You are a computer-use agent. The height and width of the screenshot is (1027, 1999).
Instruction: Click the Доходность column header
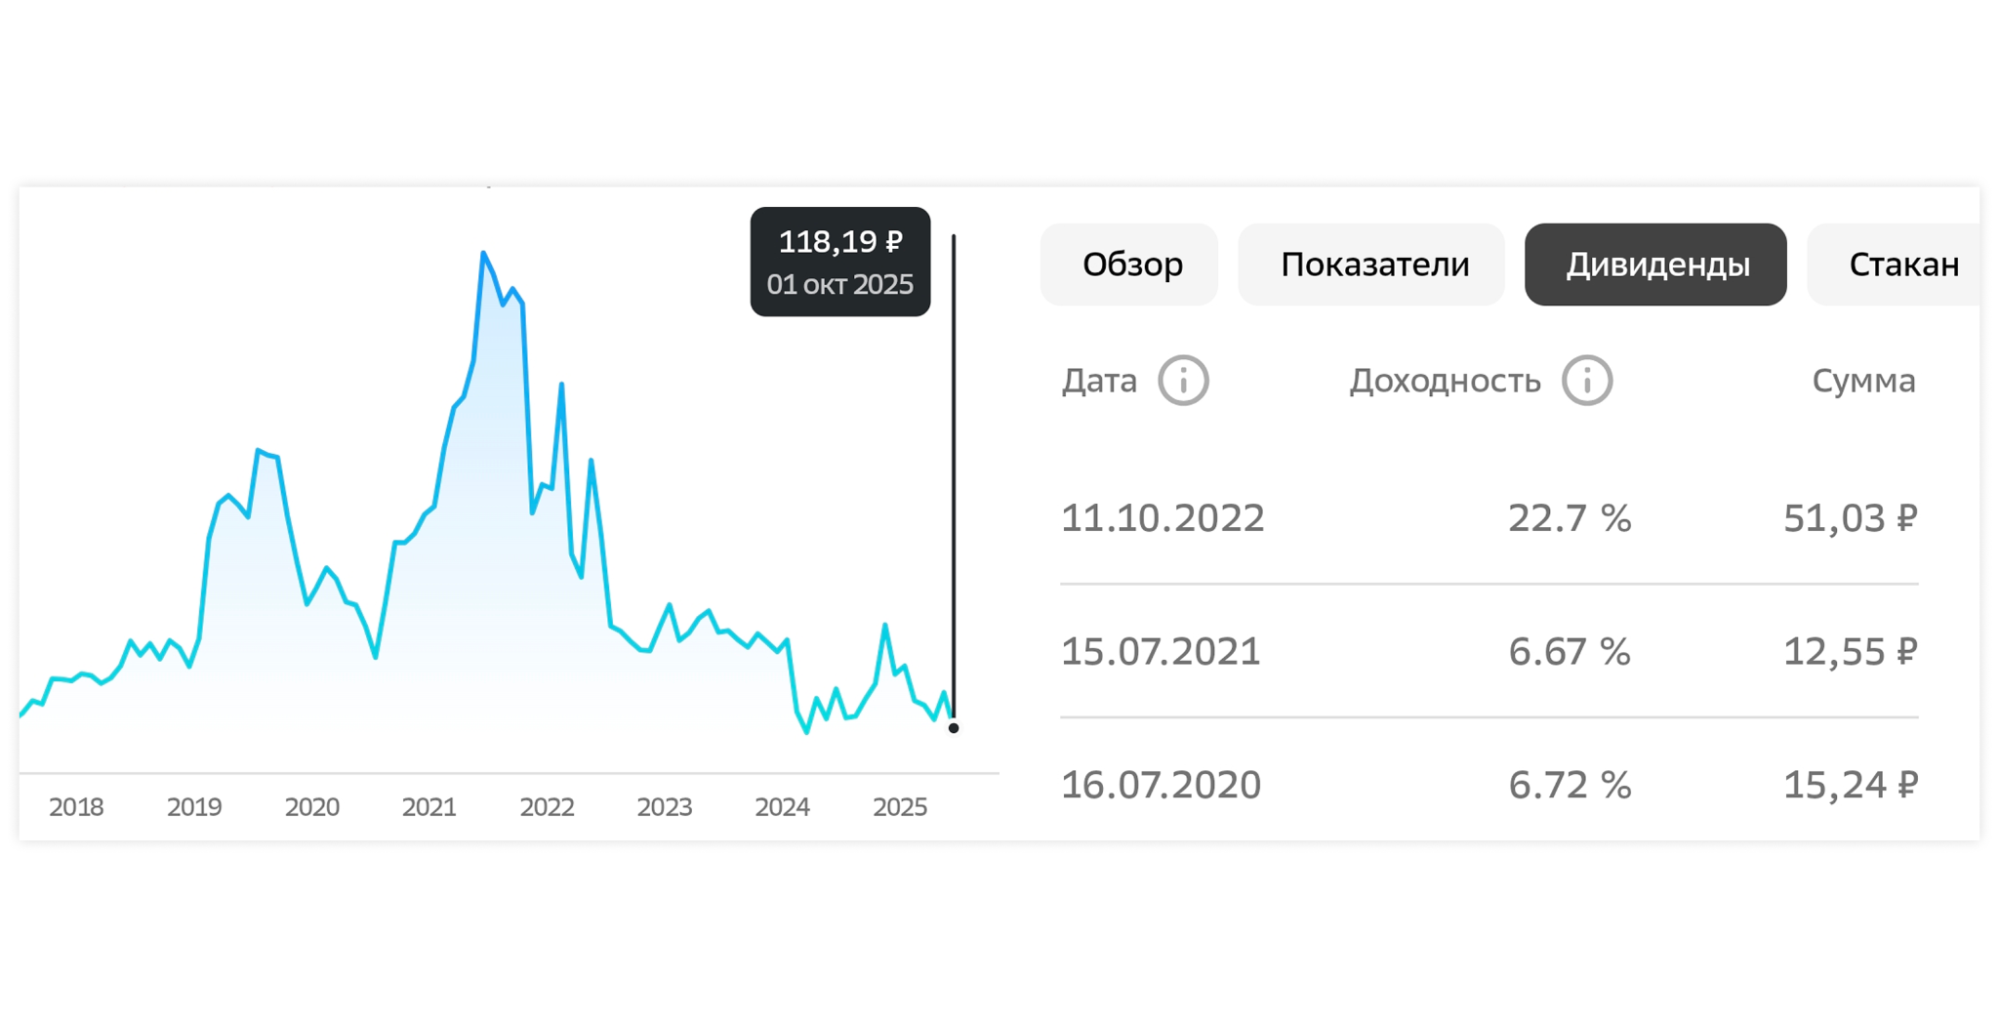(x=1445, y=381)
